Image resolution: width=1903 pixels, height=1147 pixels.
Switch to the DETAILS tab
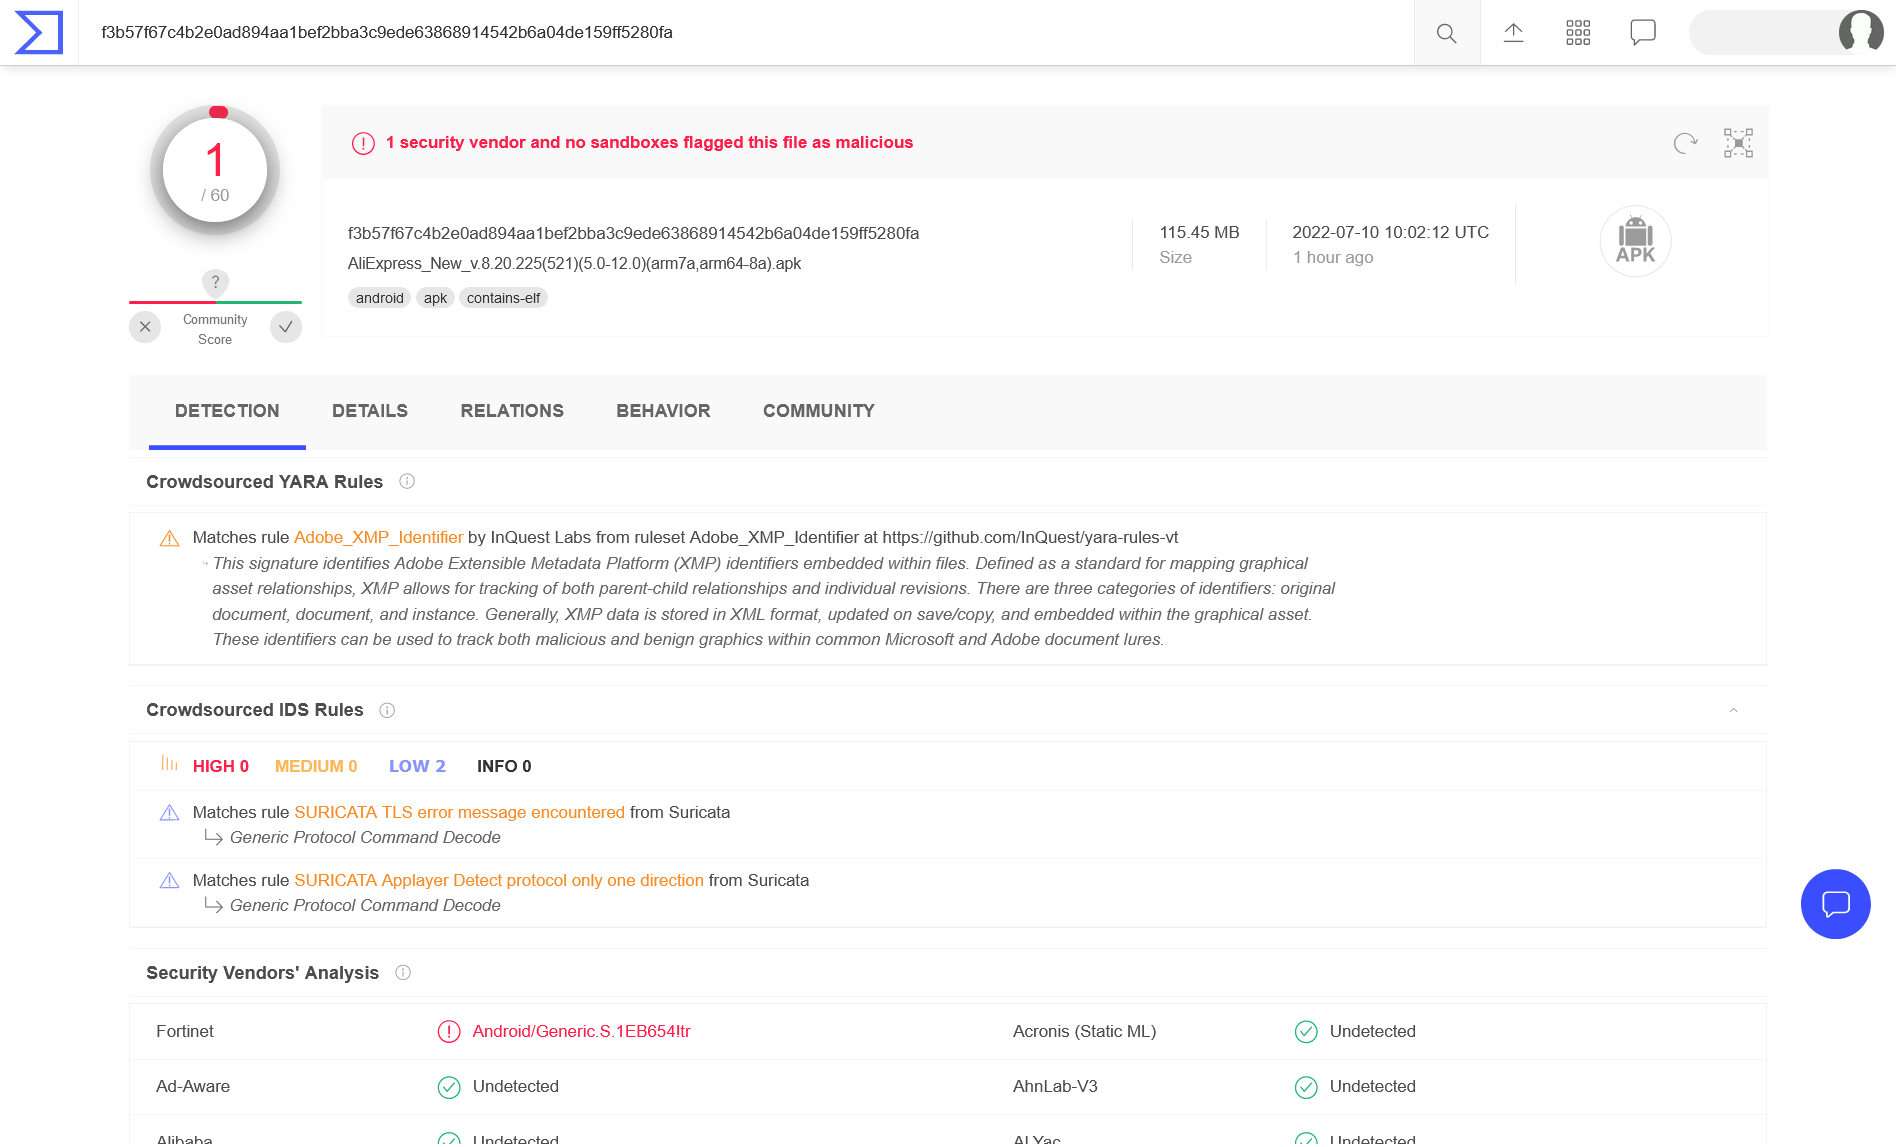coord(369,411)
